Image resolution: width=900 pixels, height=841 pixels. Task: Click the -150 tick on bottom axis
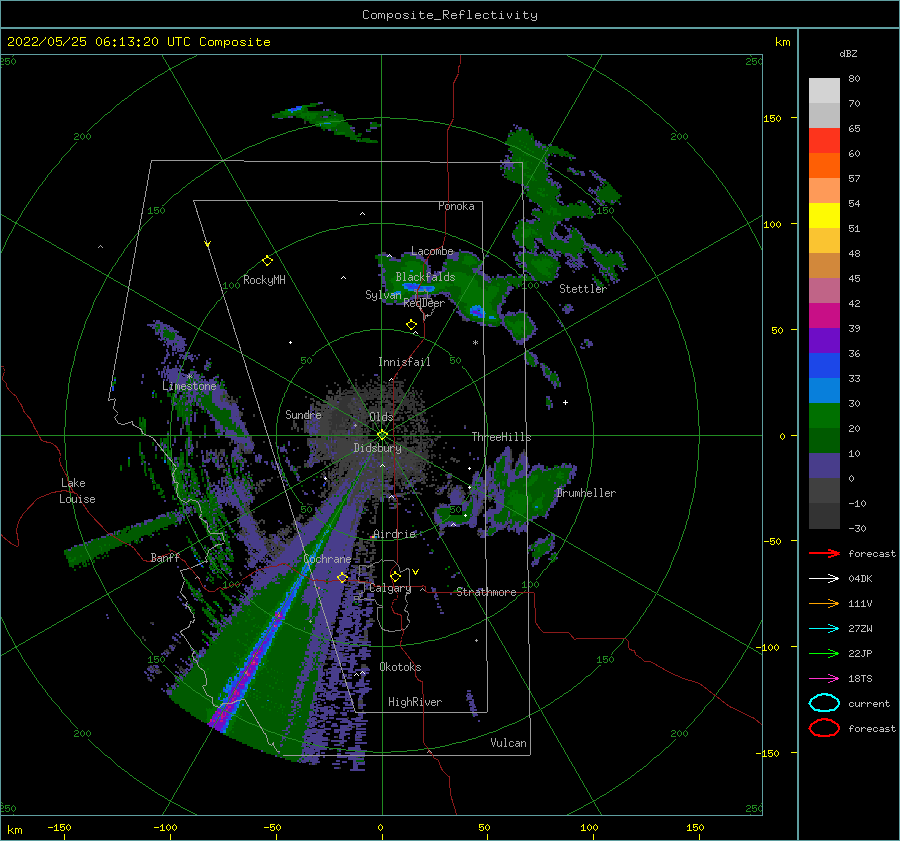59,827
